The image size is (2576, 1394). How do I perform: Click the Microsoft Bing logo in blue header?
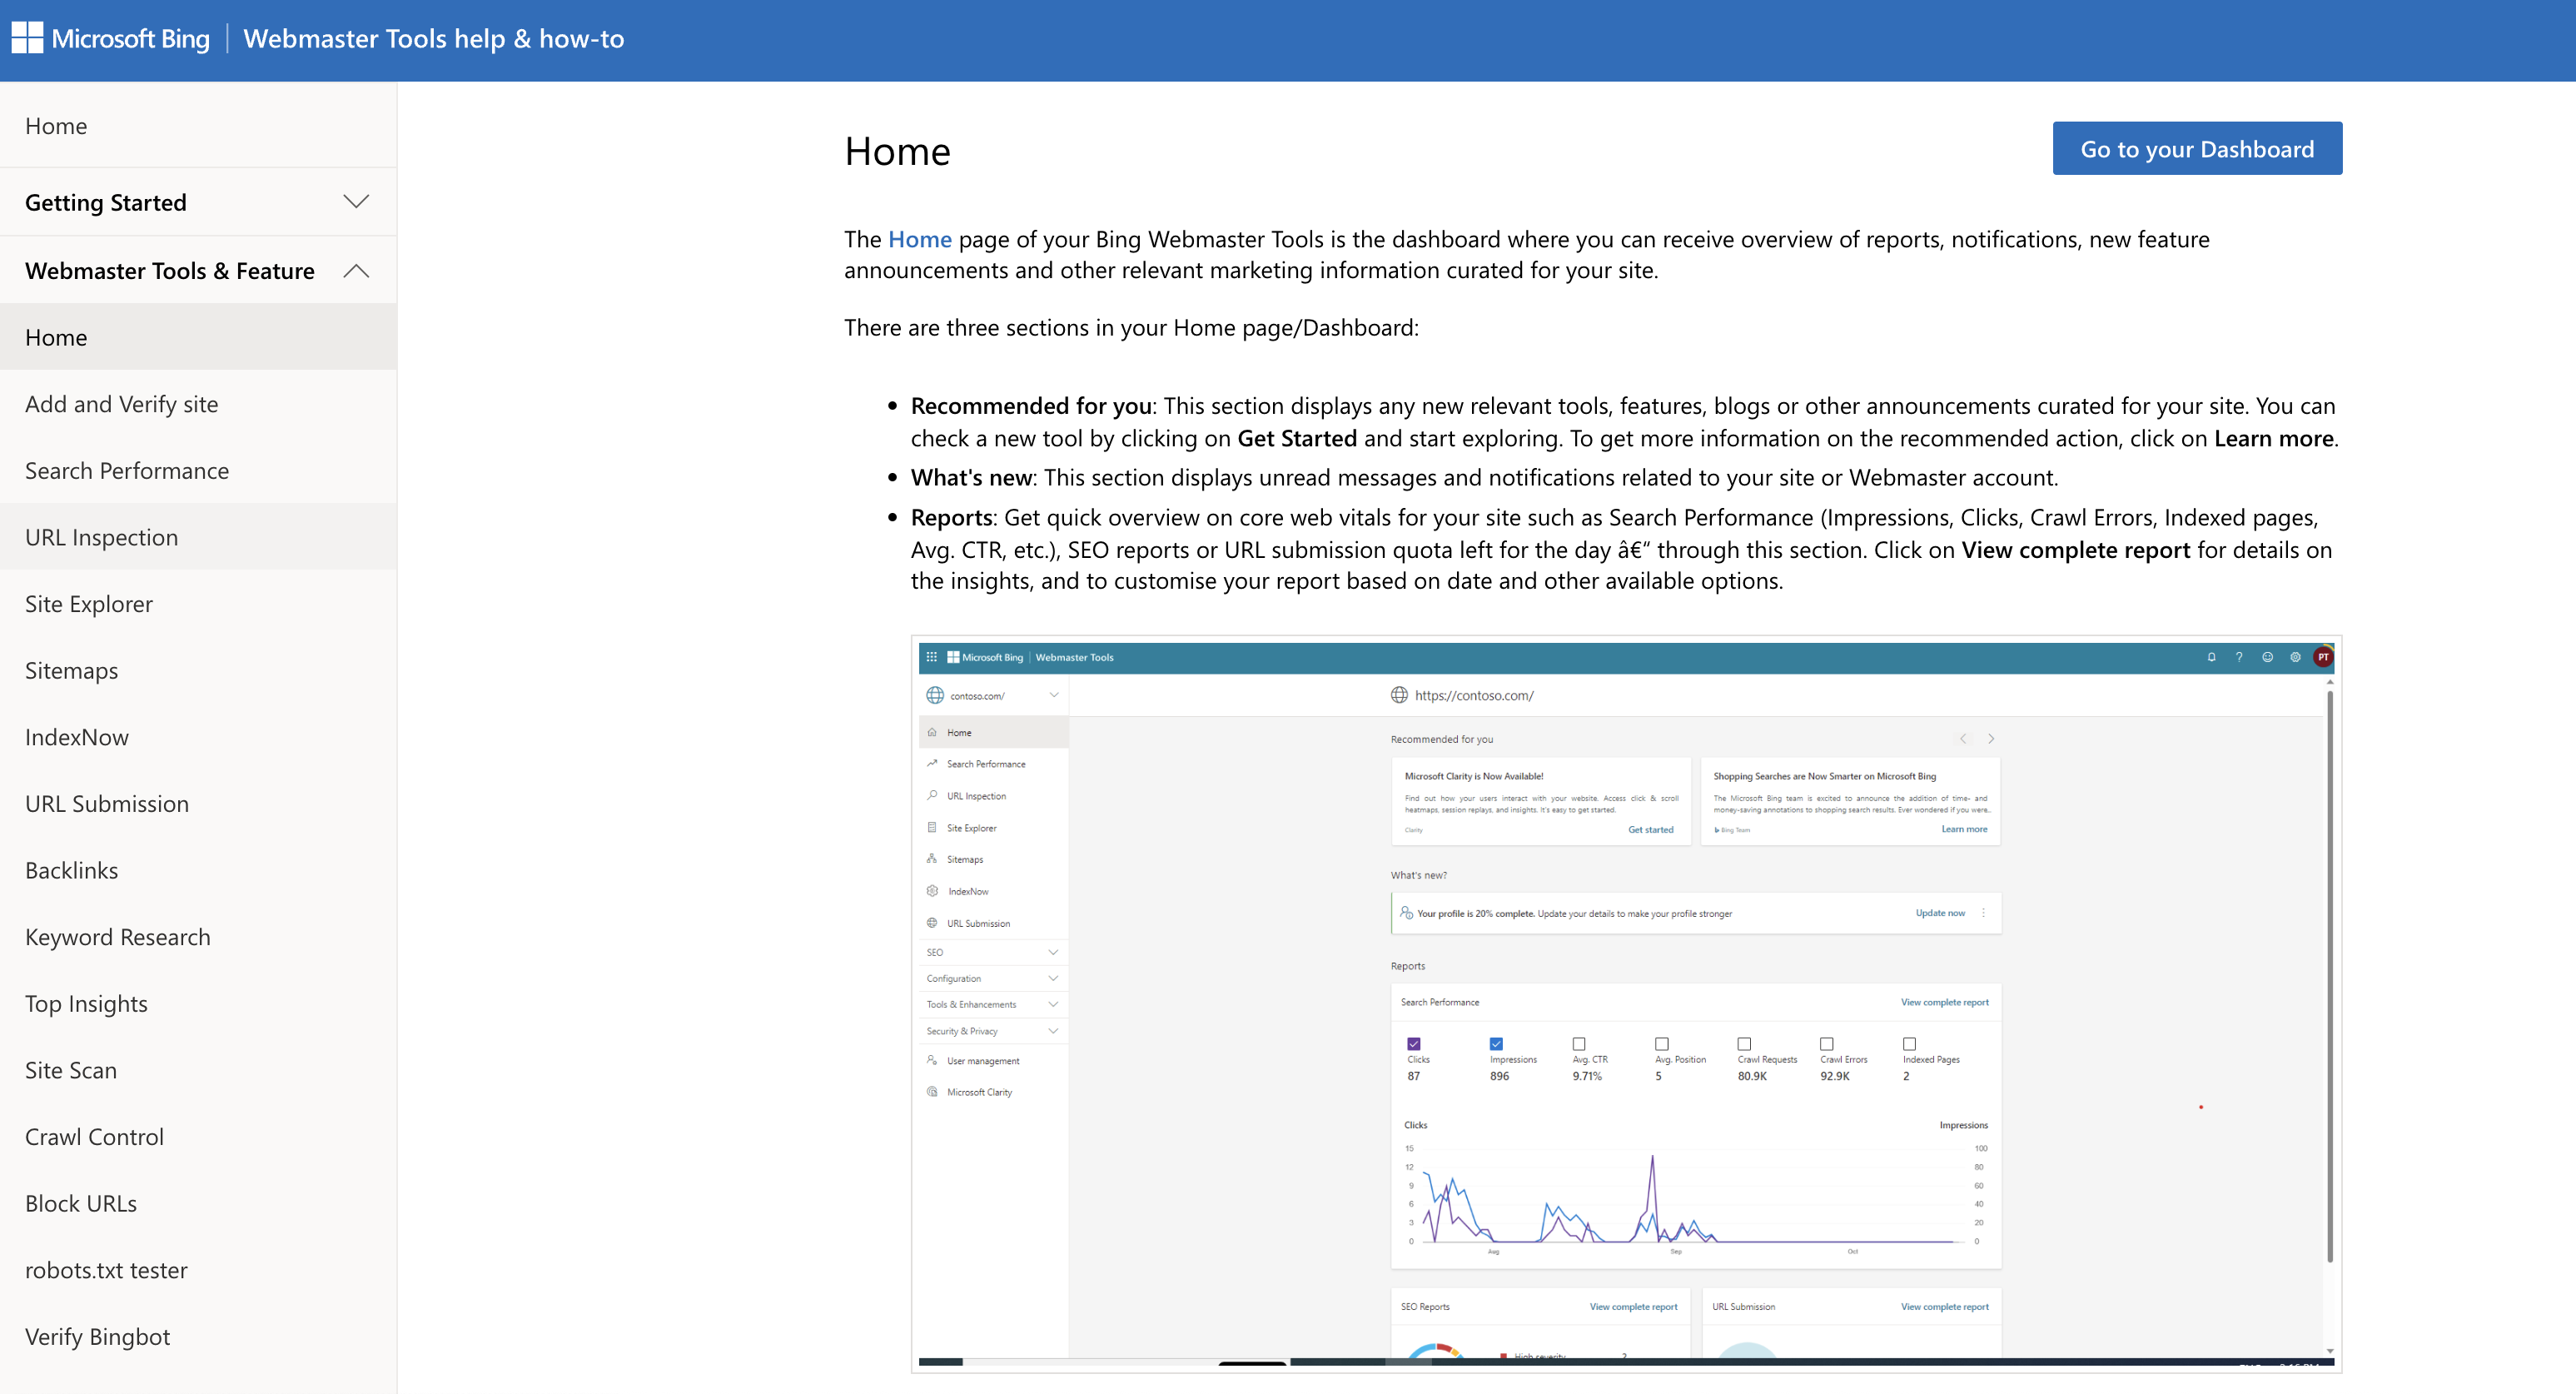[111, 39]
